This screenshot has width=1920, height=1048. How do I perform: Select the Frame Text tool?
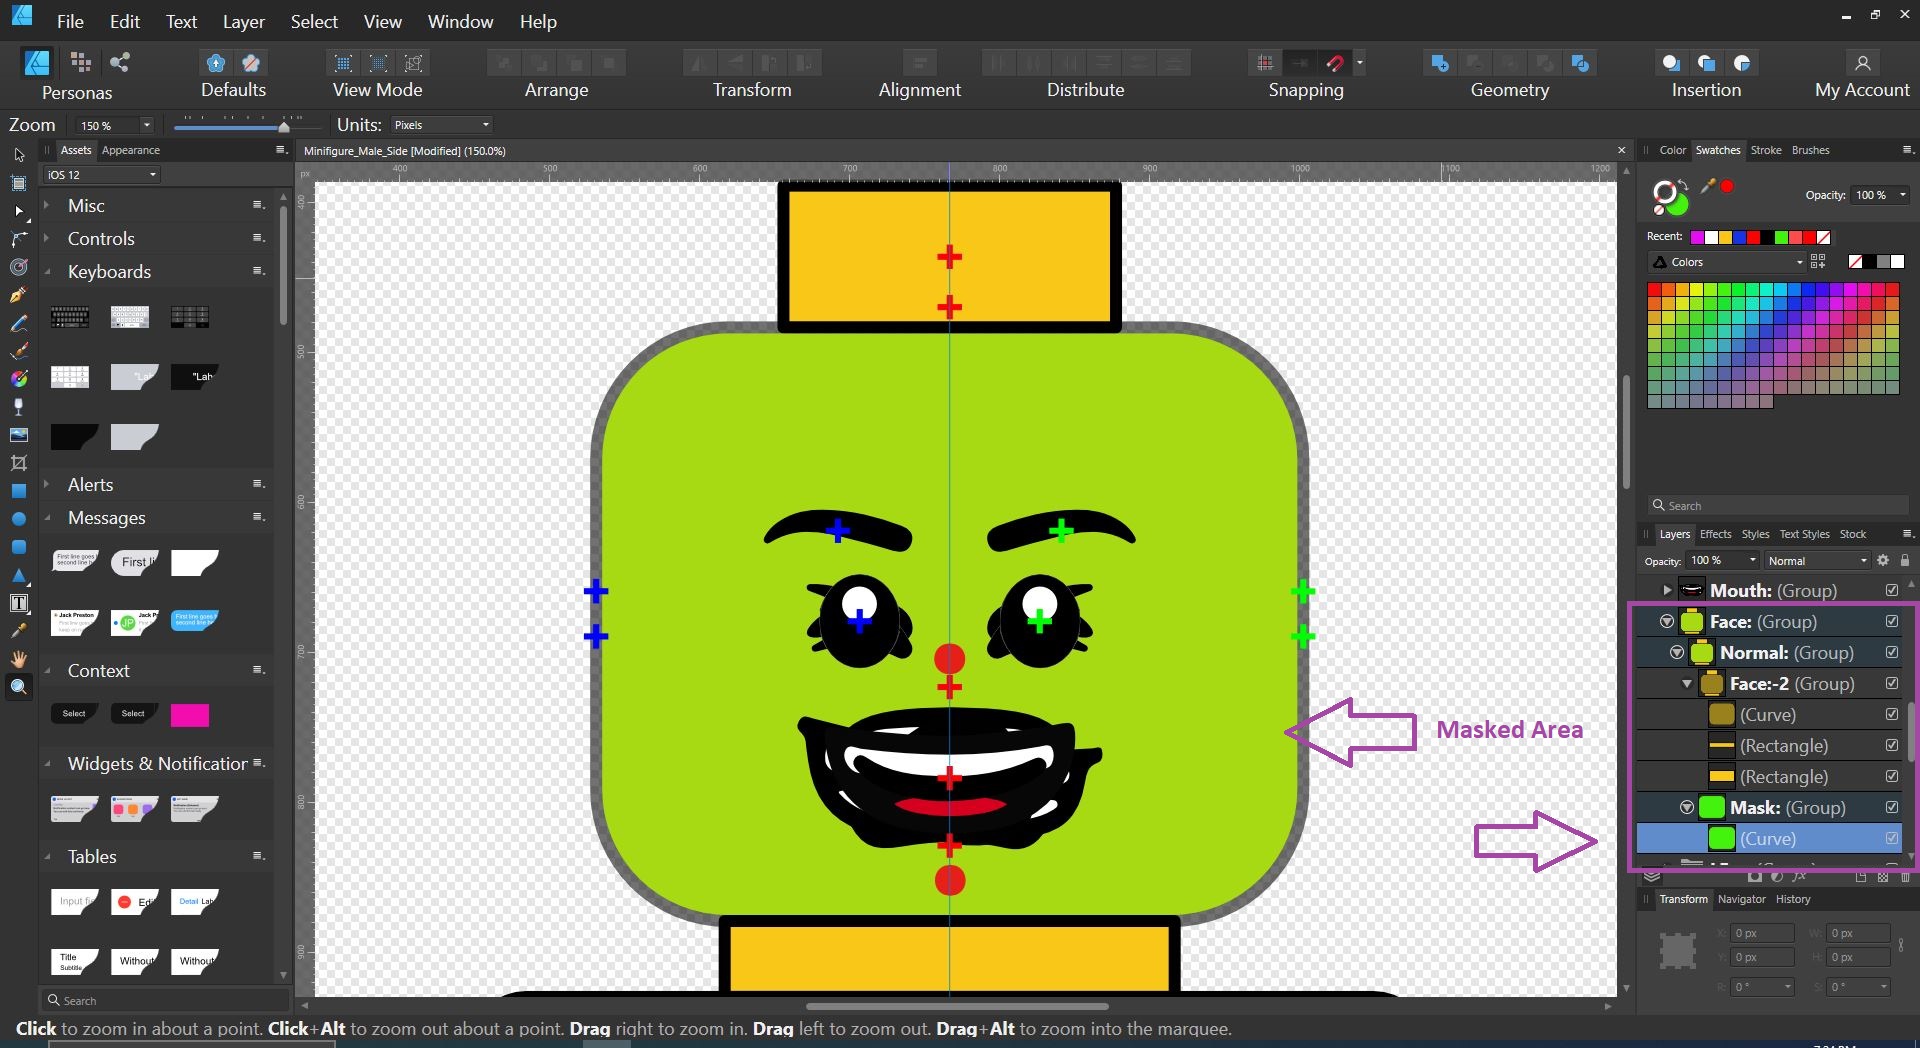coord(18,603)
